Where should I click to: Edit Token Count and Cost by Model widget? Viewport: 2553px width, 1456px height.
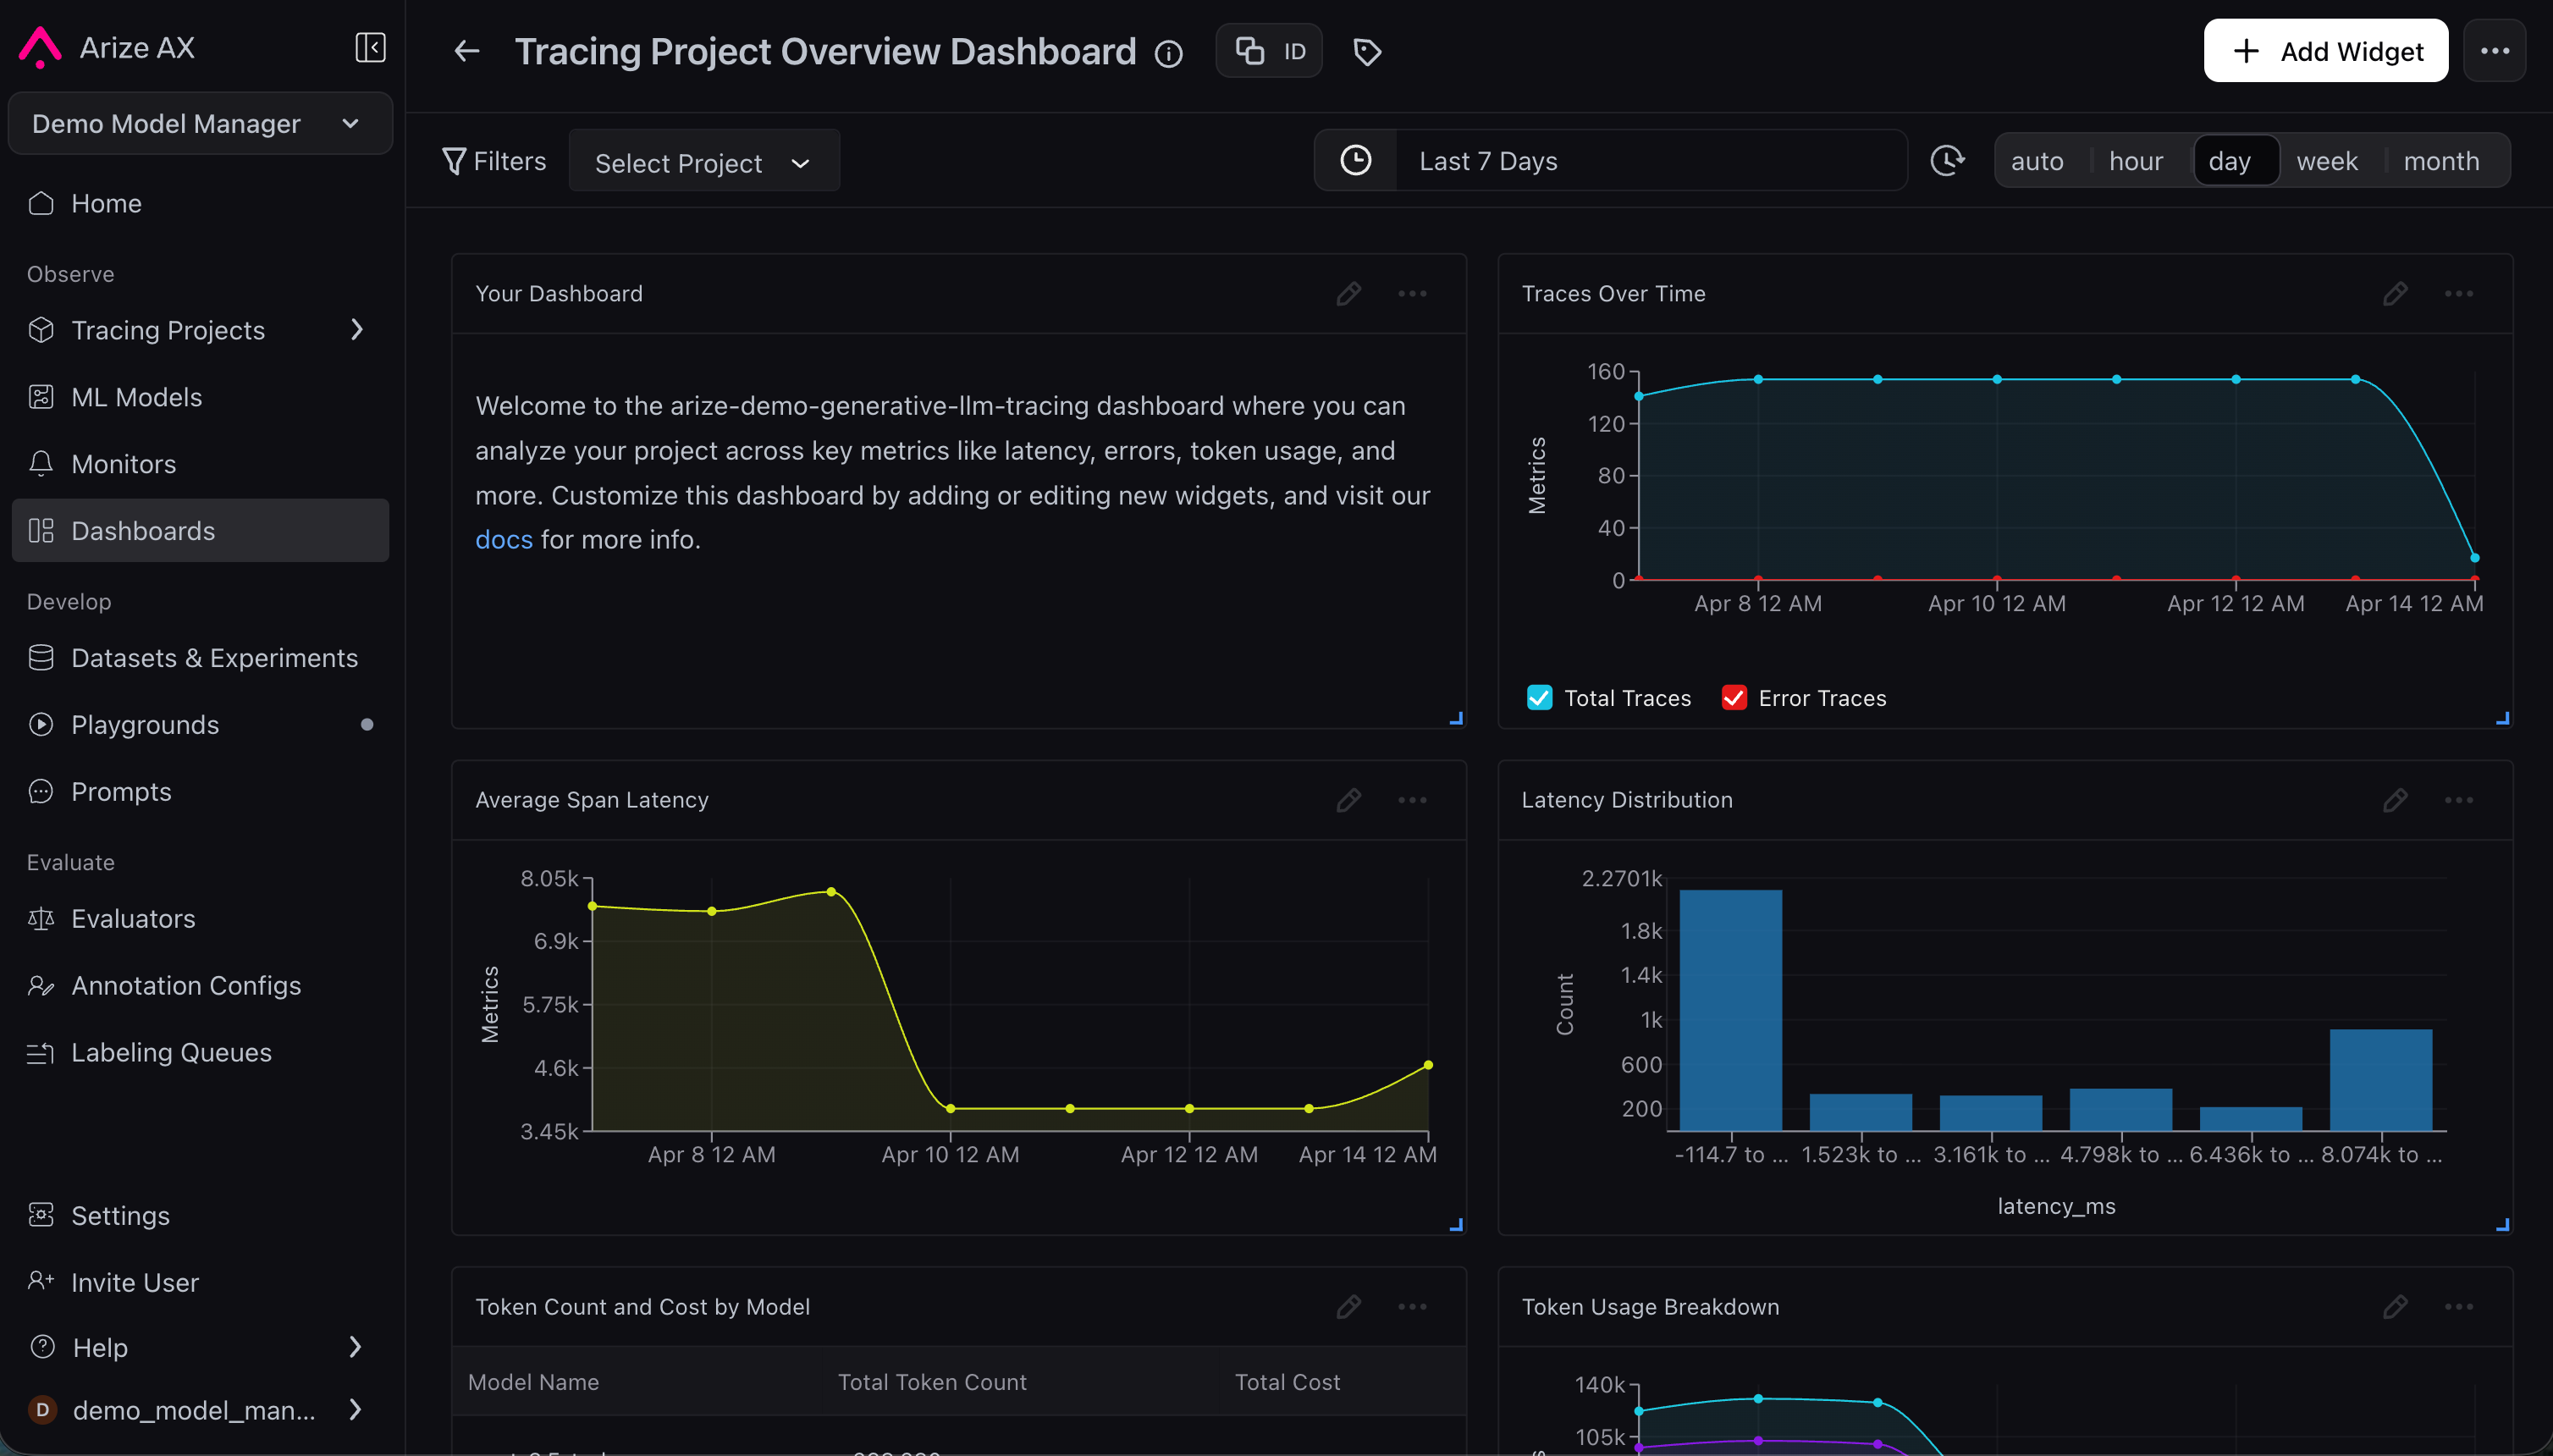[x=1348, y=1306]
